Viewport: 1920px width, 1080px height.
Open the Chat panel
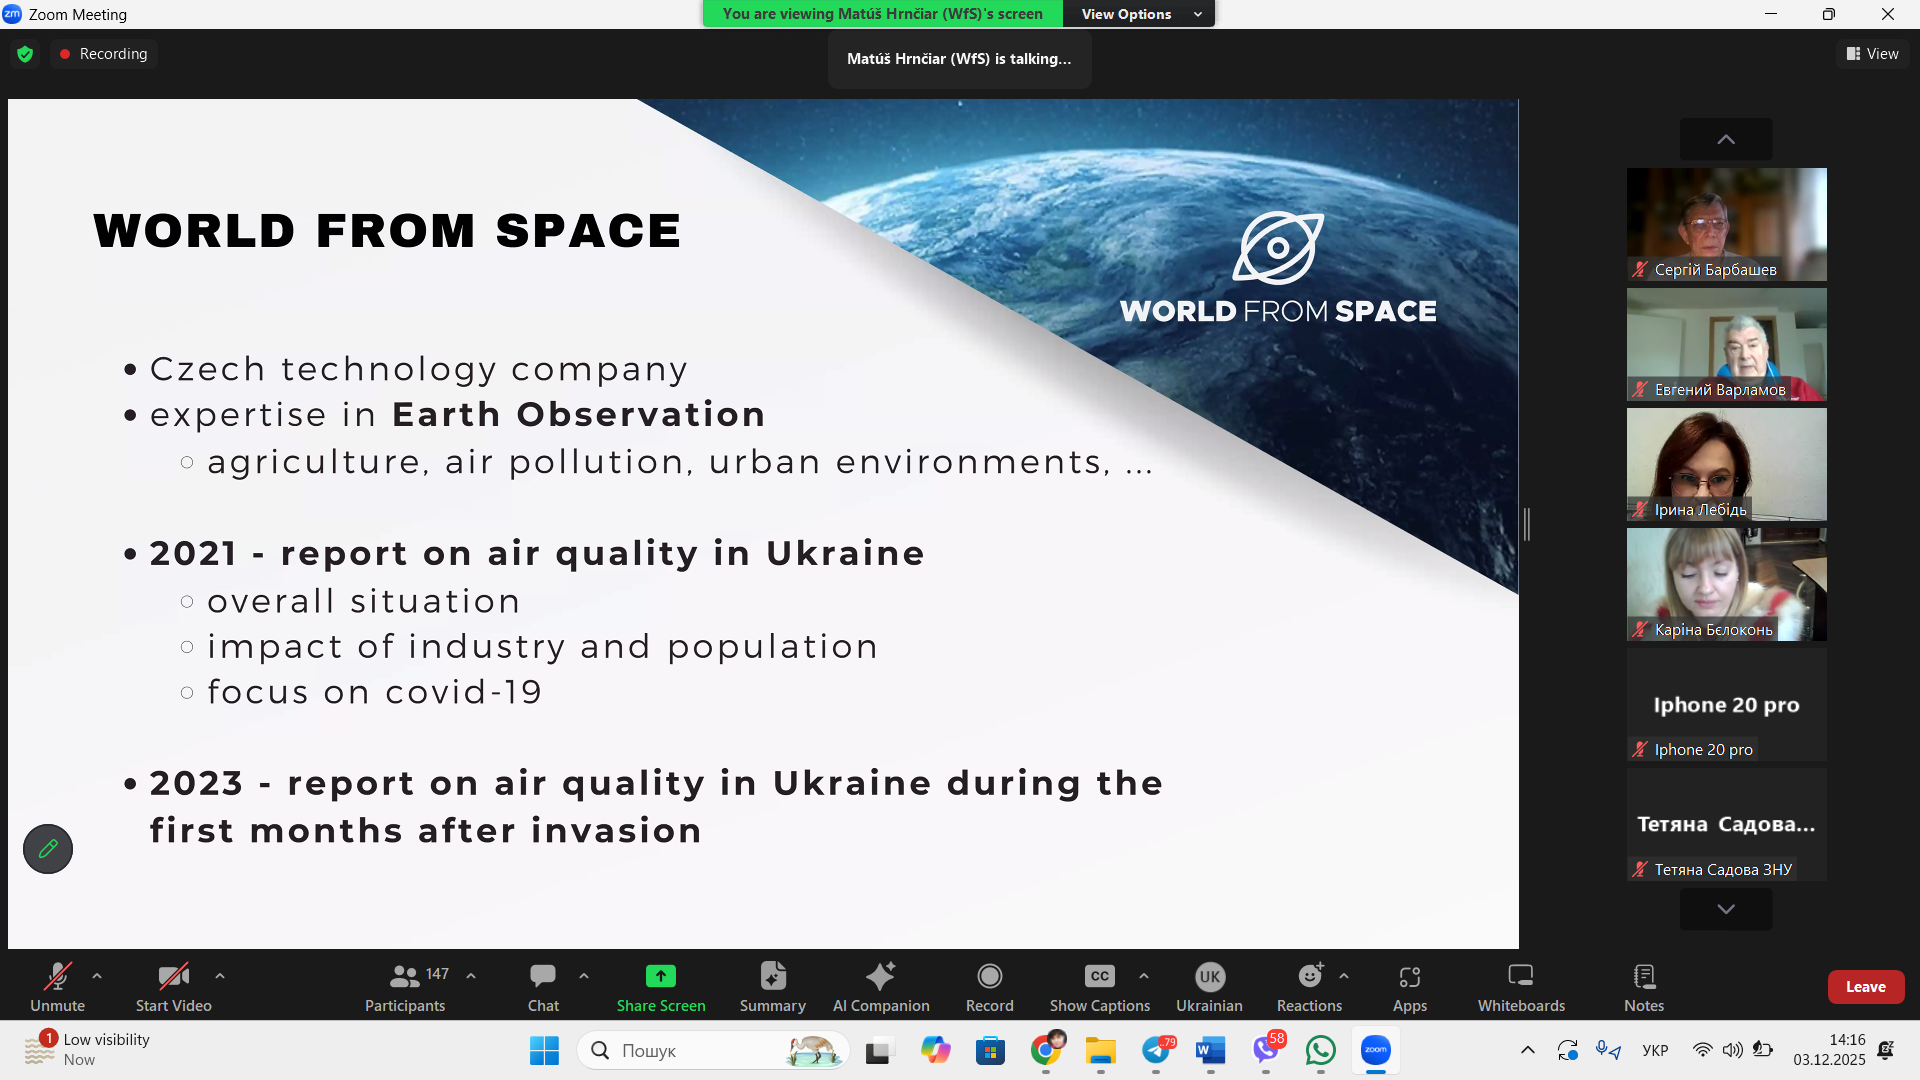(543, 987)
